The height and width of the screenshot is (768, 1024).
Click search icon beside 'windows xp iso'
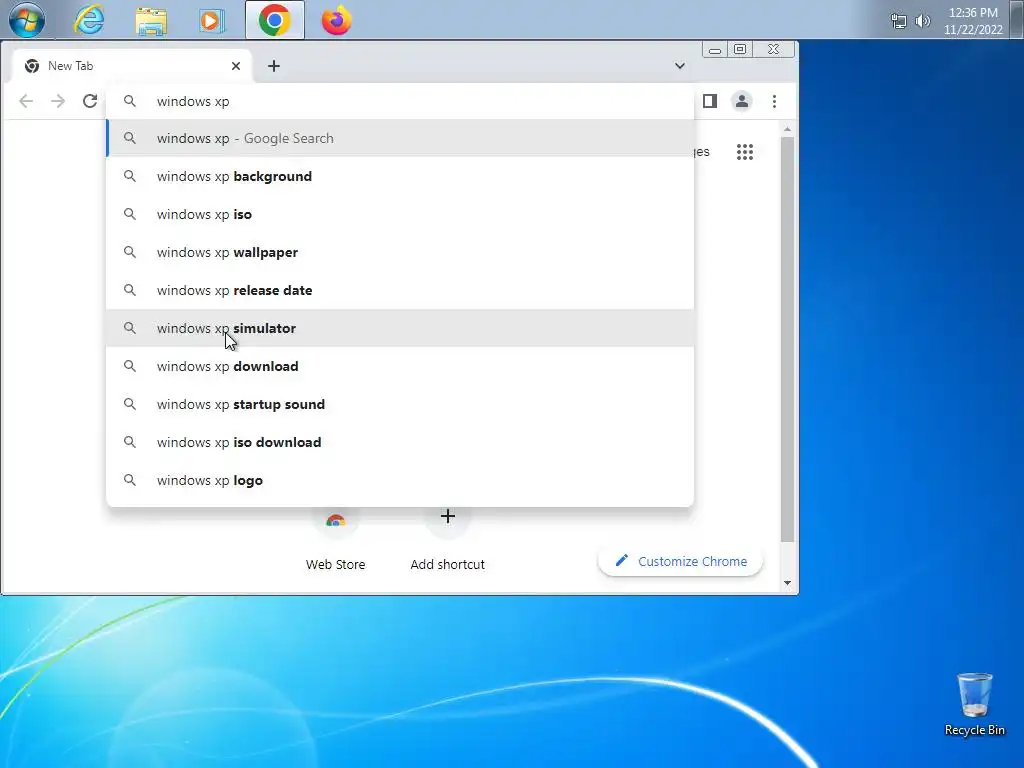(x=130, y=214)
